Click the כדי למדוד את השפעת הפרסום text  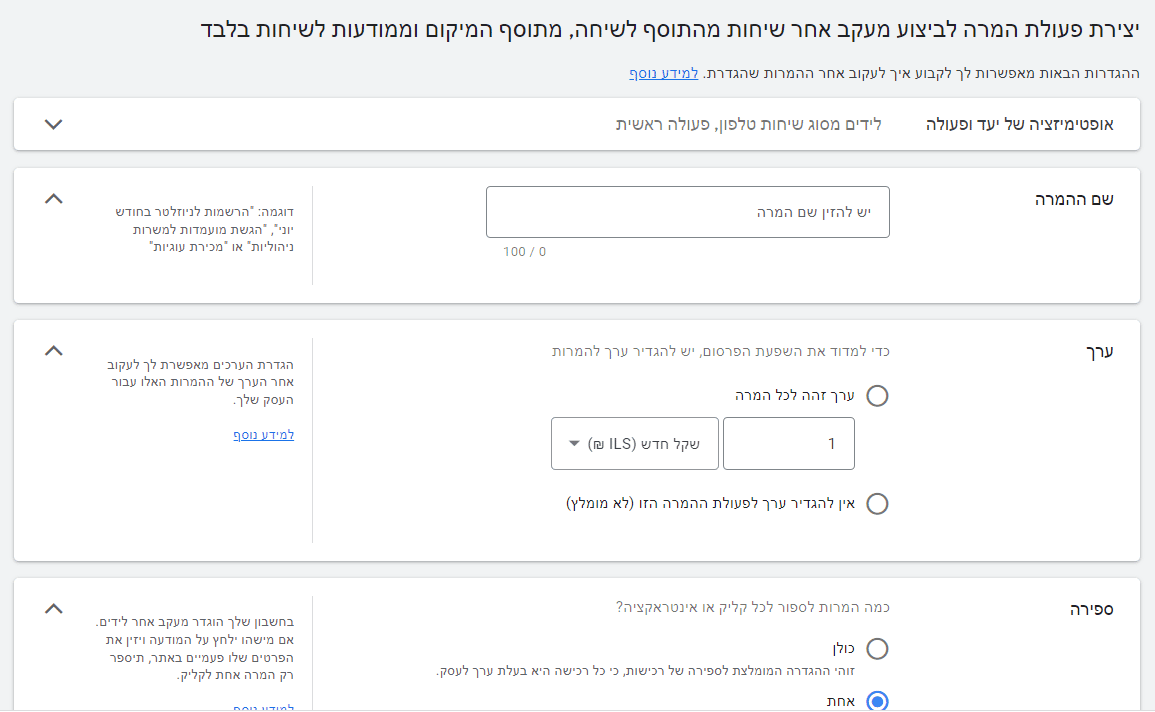[x=720, y=351]
